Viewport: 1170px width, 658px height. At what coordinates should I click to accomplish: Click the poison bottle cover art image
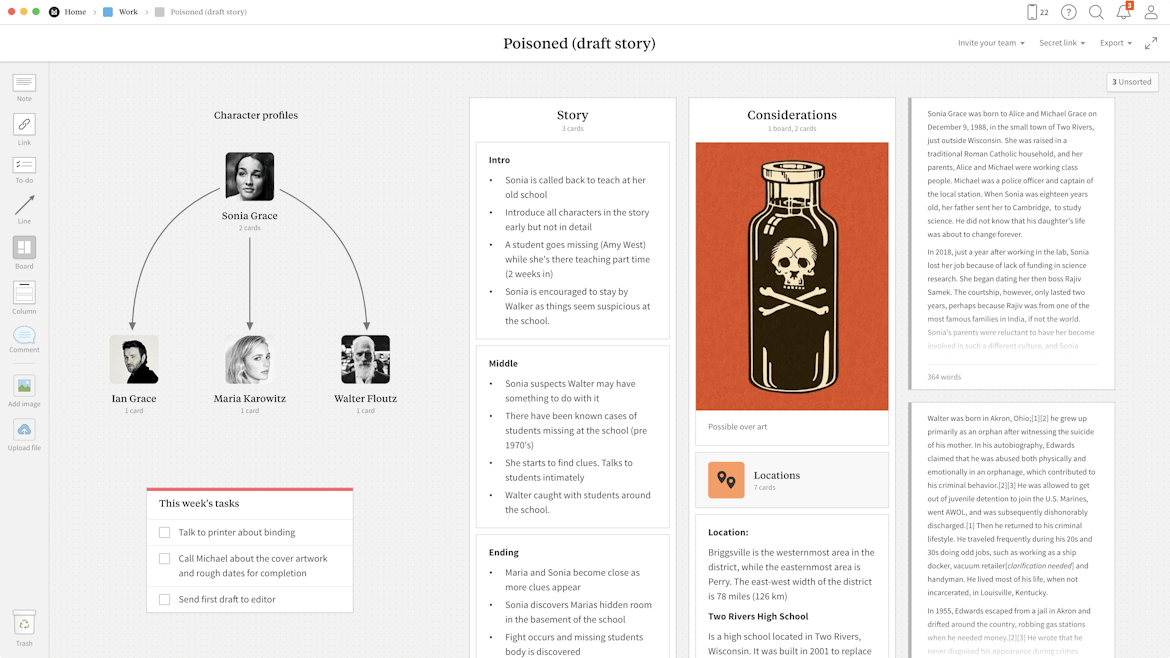tap(791, 276)
